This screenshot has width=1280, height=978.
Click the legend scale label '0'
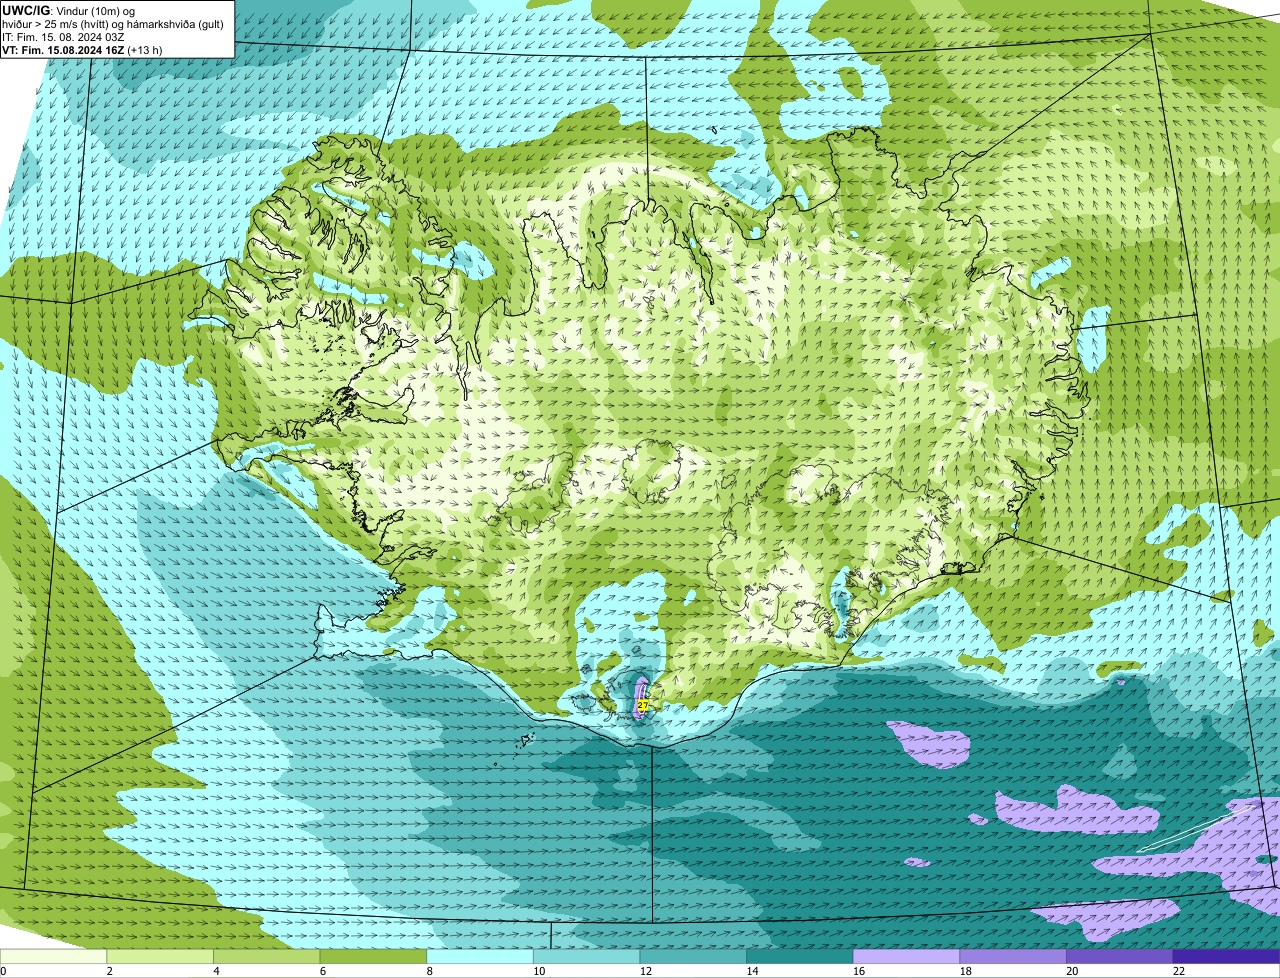click(3, 971)
